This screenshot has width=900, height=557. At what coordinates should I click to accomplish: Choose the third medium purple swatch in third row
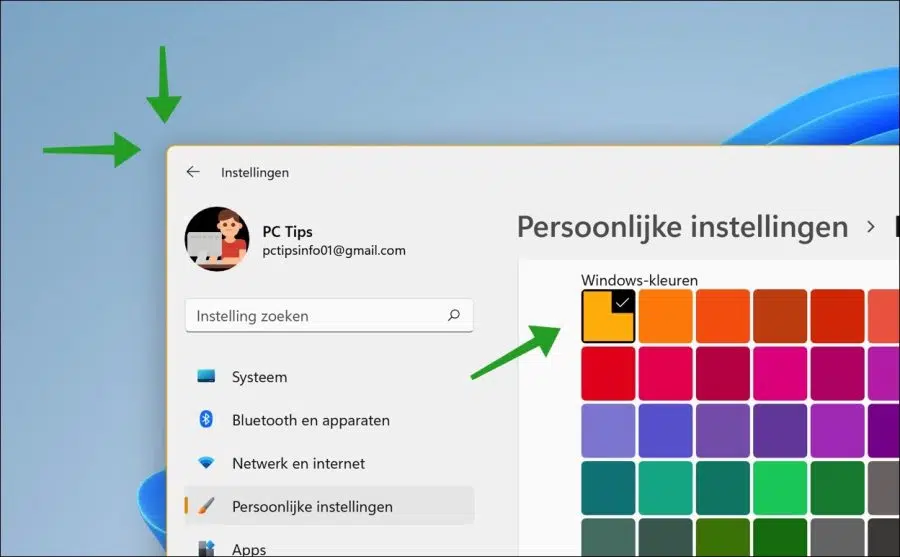click(x=723, y=431)
